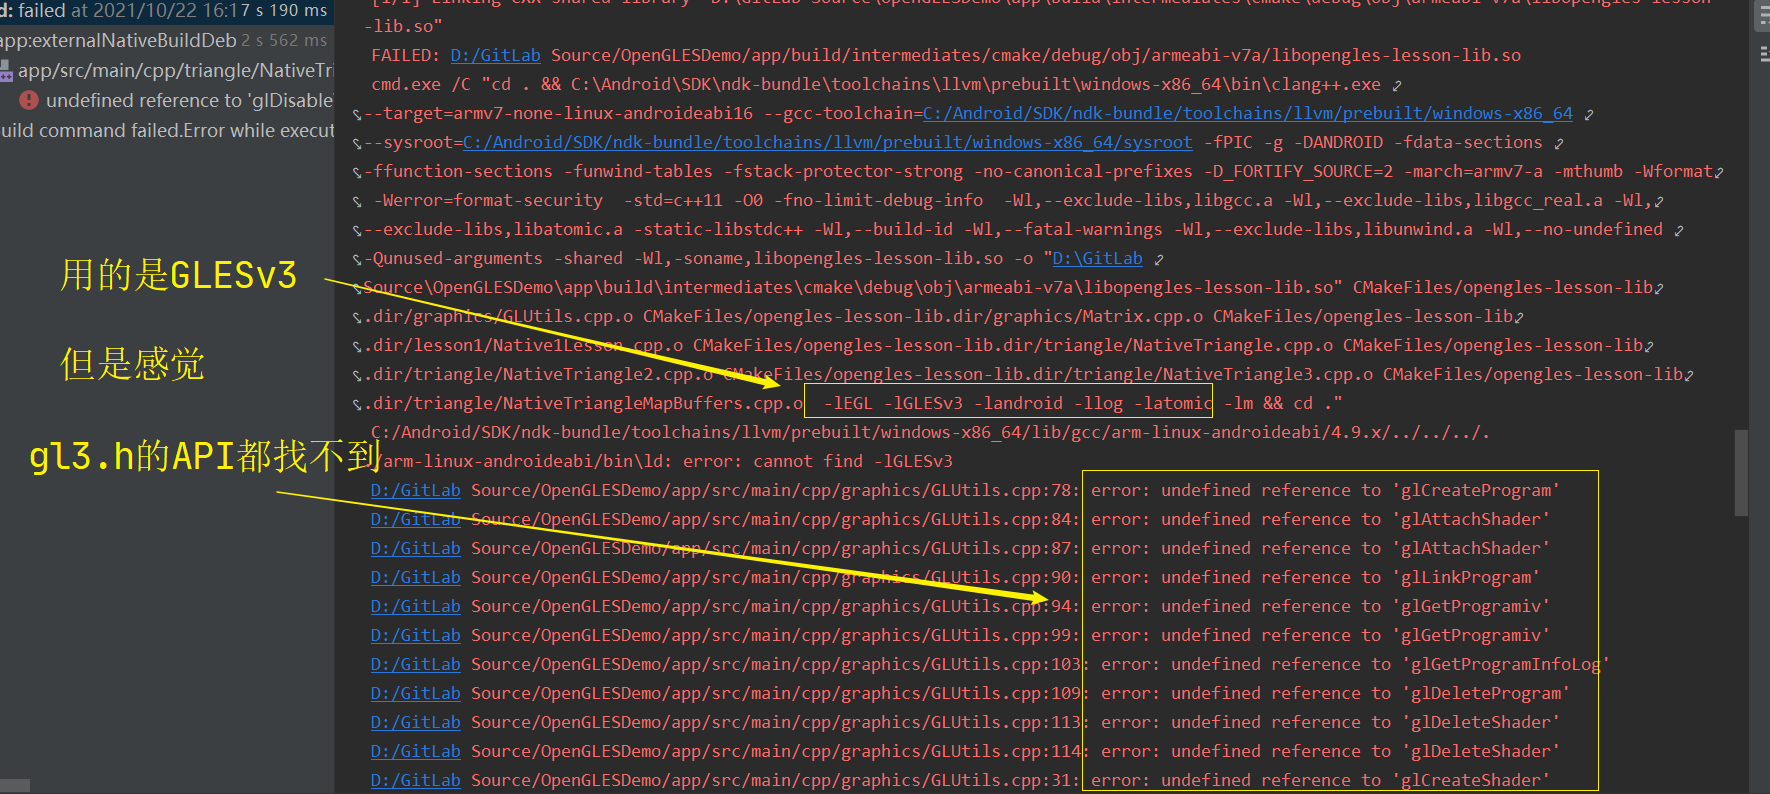Click the red error icon beside 'undefined reference to glDisable'
The width and height of the screenshot is (1770, 794).
[29, 100]
